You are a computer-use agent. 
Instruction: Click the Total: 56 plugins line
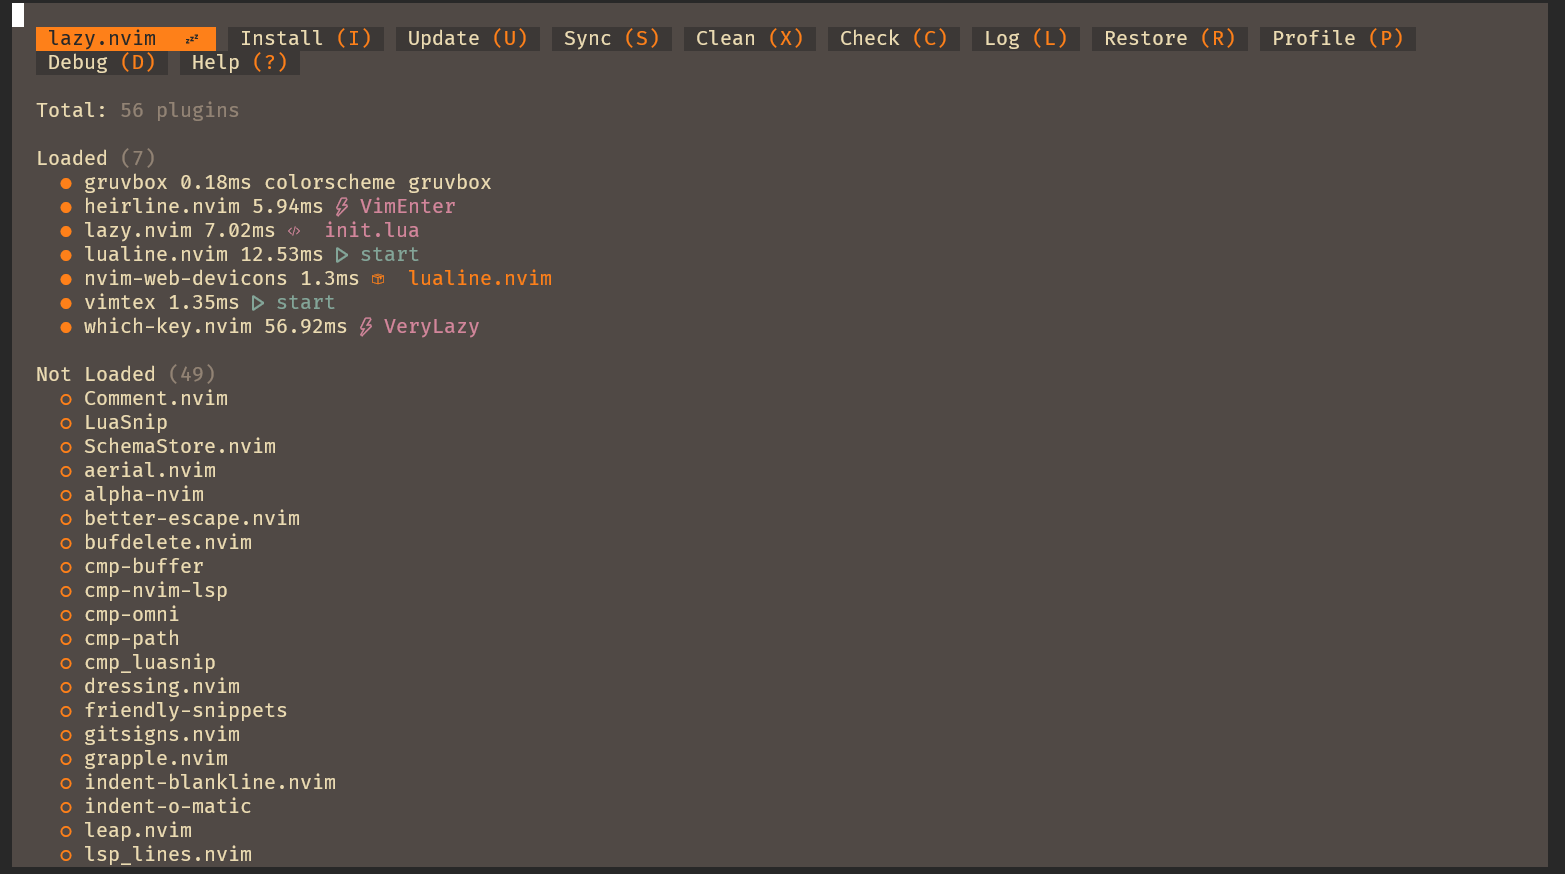coord(137,110)
